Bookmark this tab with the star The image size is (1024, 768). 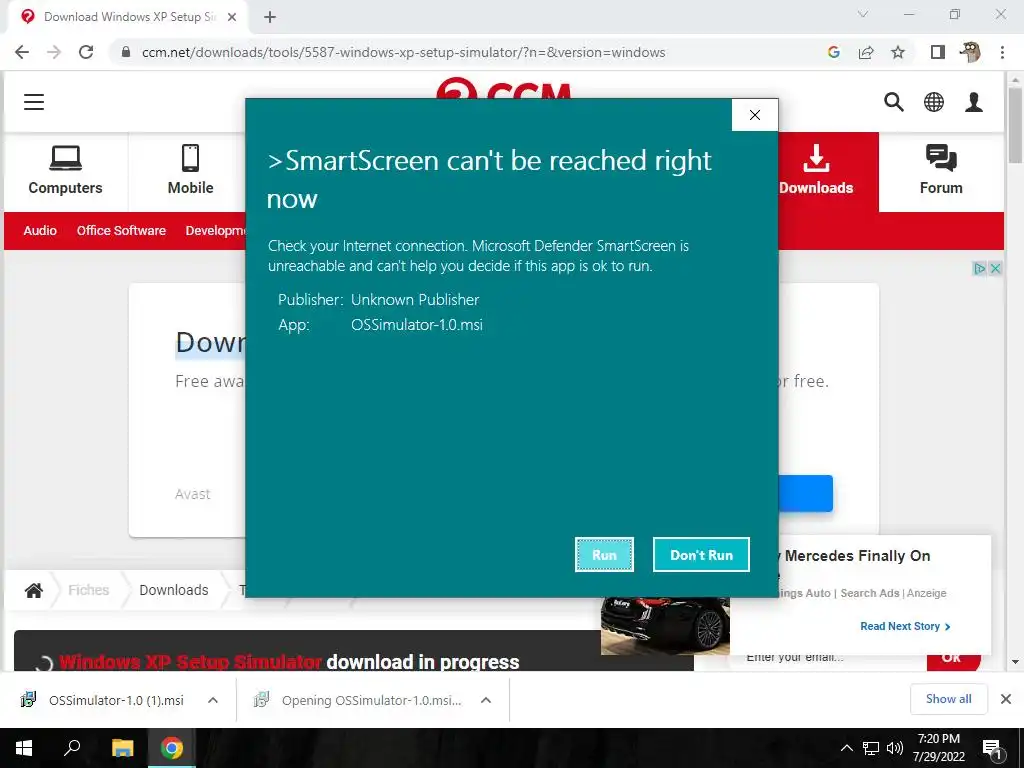click(x=898, y=52)
